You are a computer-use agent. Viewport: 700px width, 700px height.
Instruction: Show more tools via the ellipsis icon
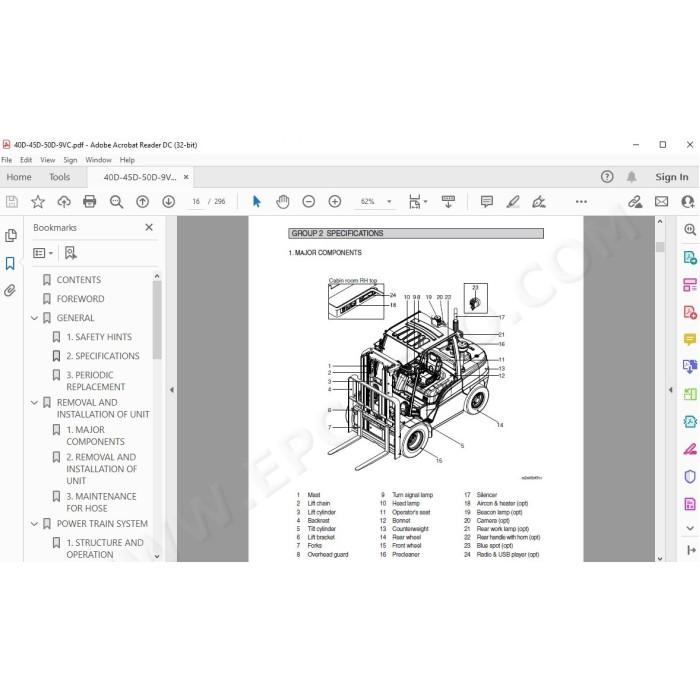coord(581,202)
